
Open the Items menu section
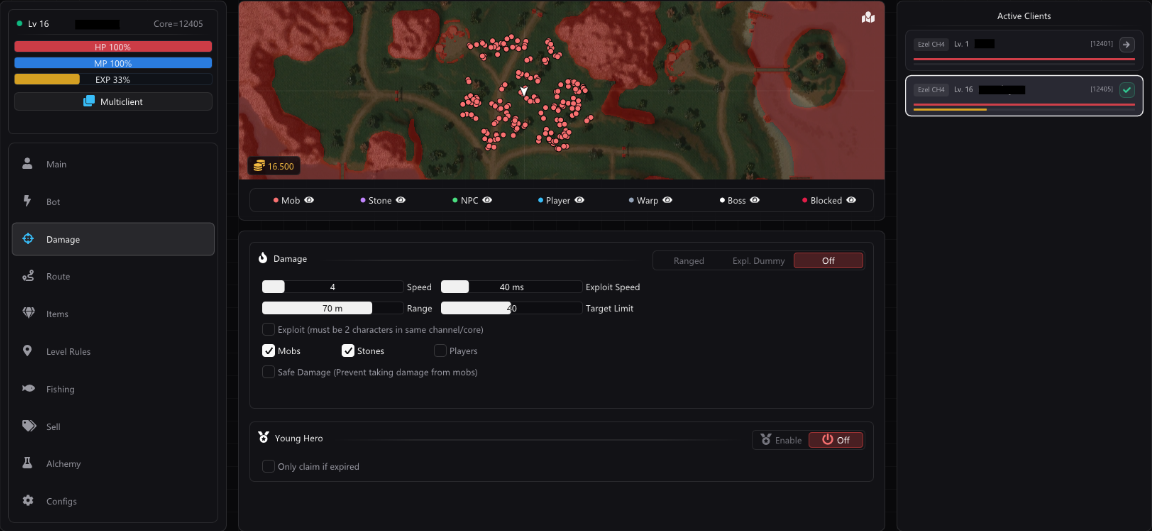(x=113, y=314)
